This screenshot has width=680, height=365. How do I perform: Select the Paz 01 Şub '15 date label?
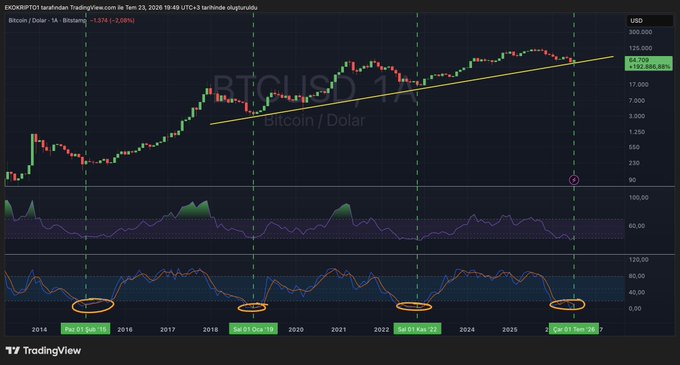coord(85,329)
